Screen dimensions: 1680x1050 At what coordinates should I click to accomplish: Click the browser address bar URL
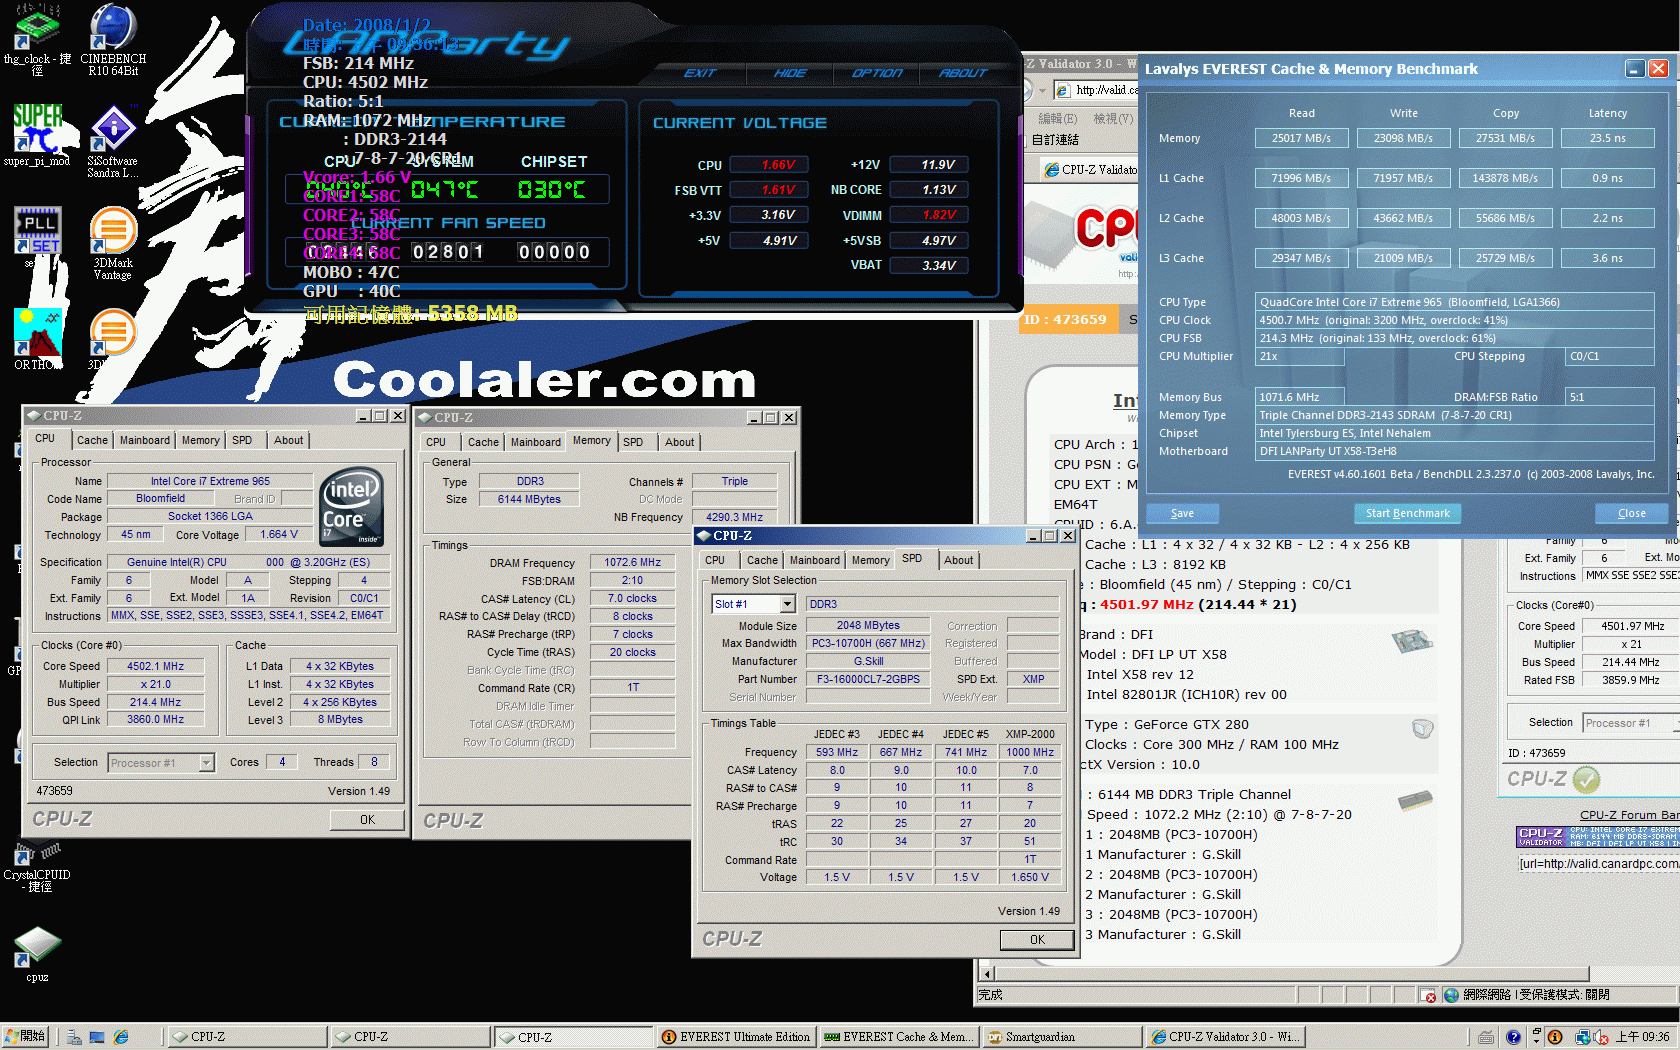coord(1108,90)
